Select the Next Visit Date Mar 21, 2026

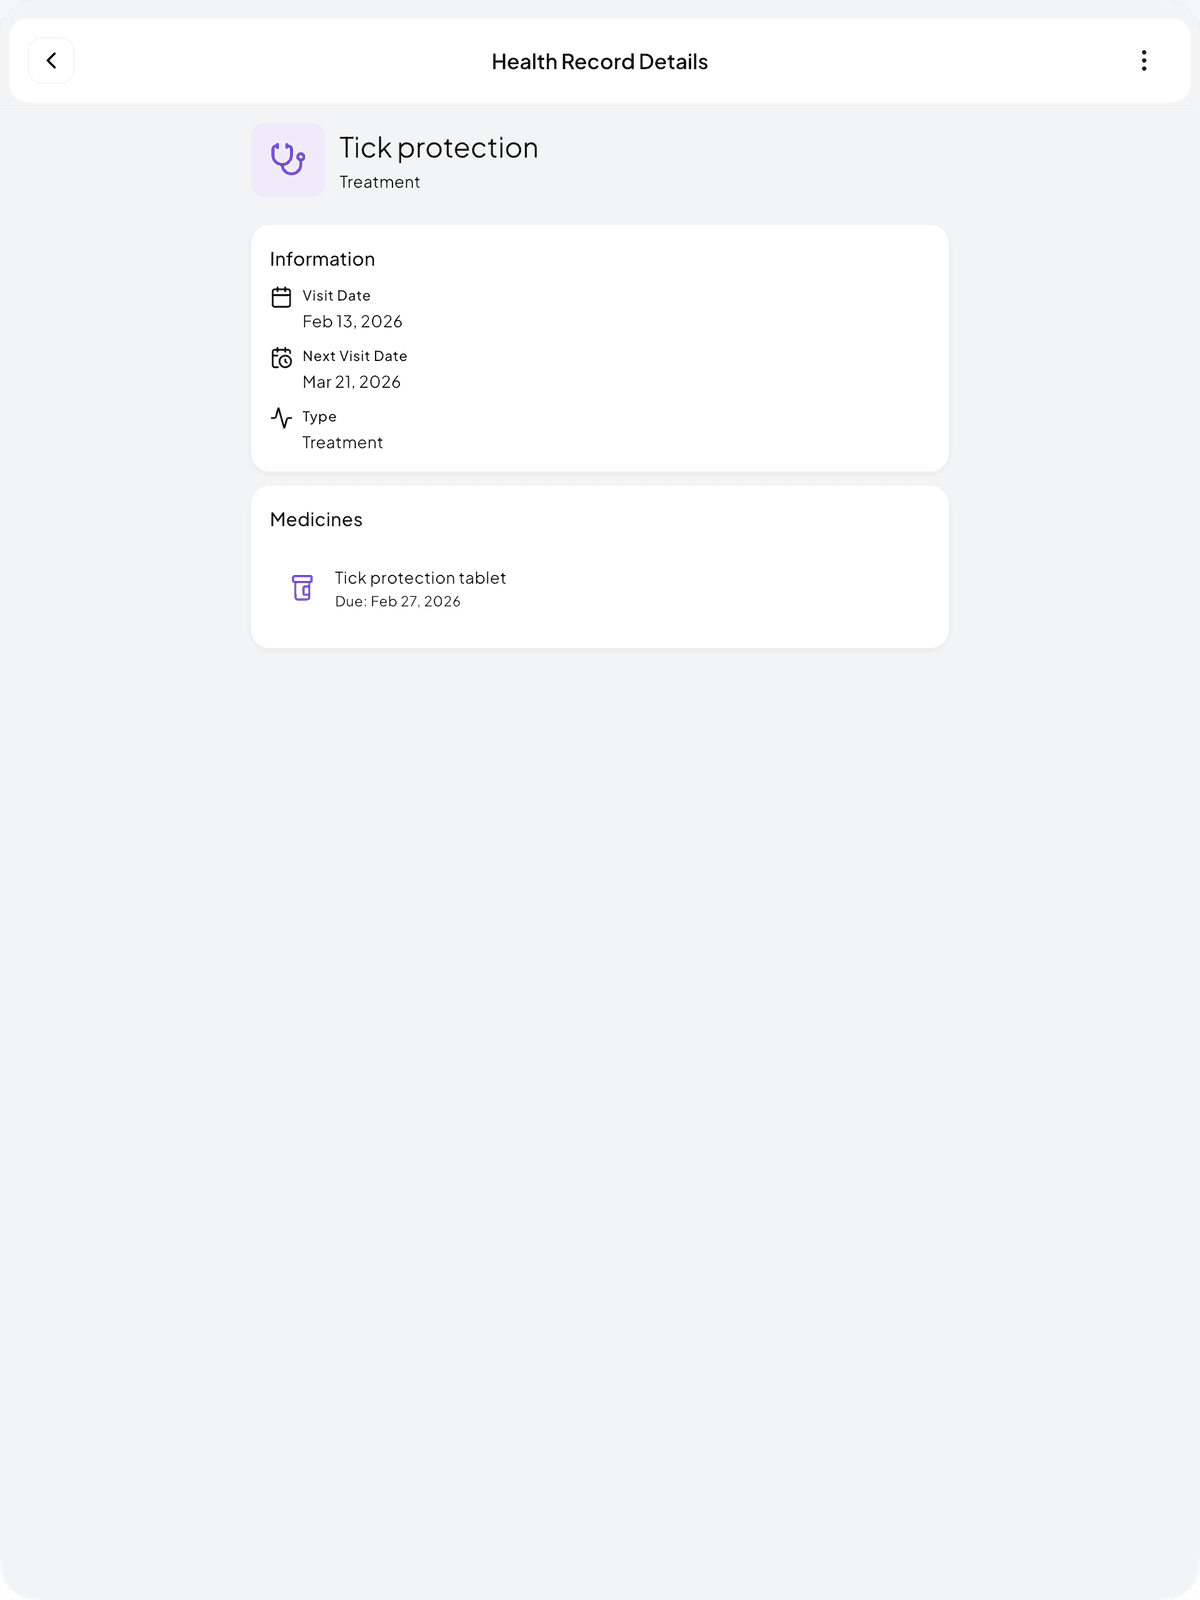pyautogui.click(x=351, y=382)
